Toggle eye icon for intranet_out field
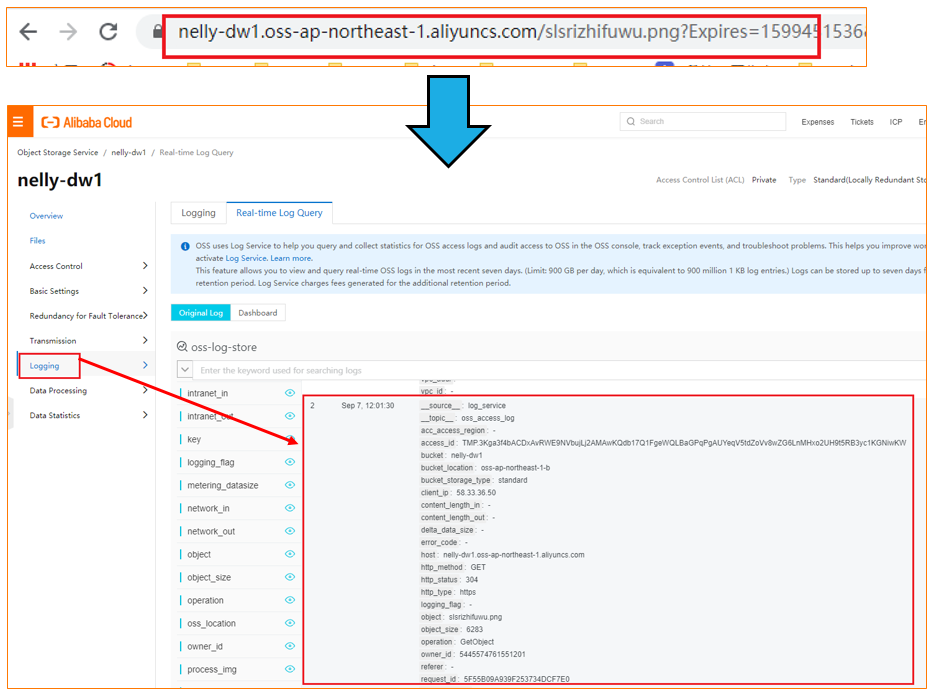This screenshot has height=699, width=937. (x=290, y=416)
